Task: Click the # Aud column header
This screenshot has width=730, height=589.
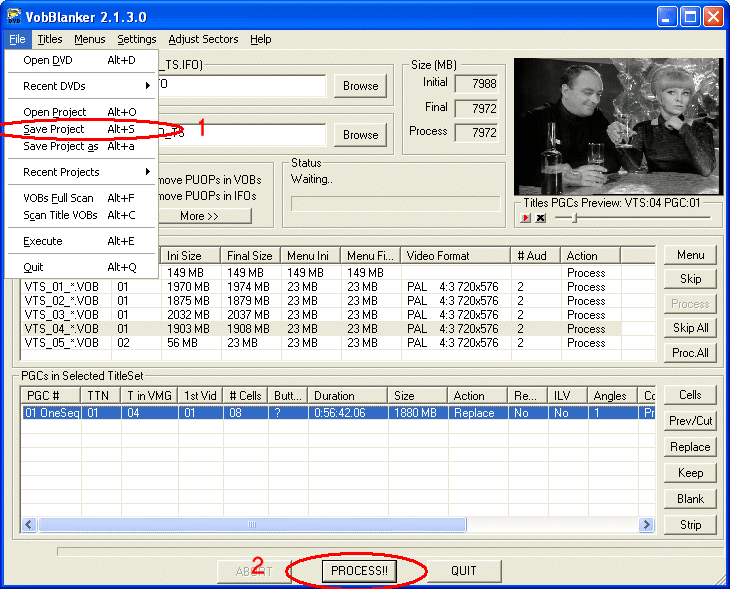Action: (535, 256)
